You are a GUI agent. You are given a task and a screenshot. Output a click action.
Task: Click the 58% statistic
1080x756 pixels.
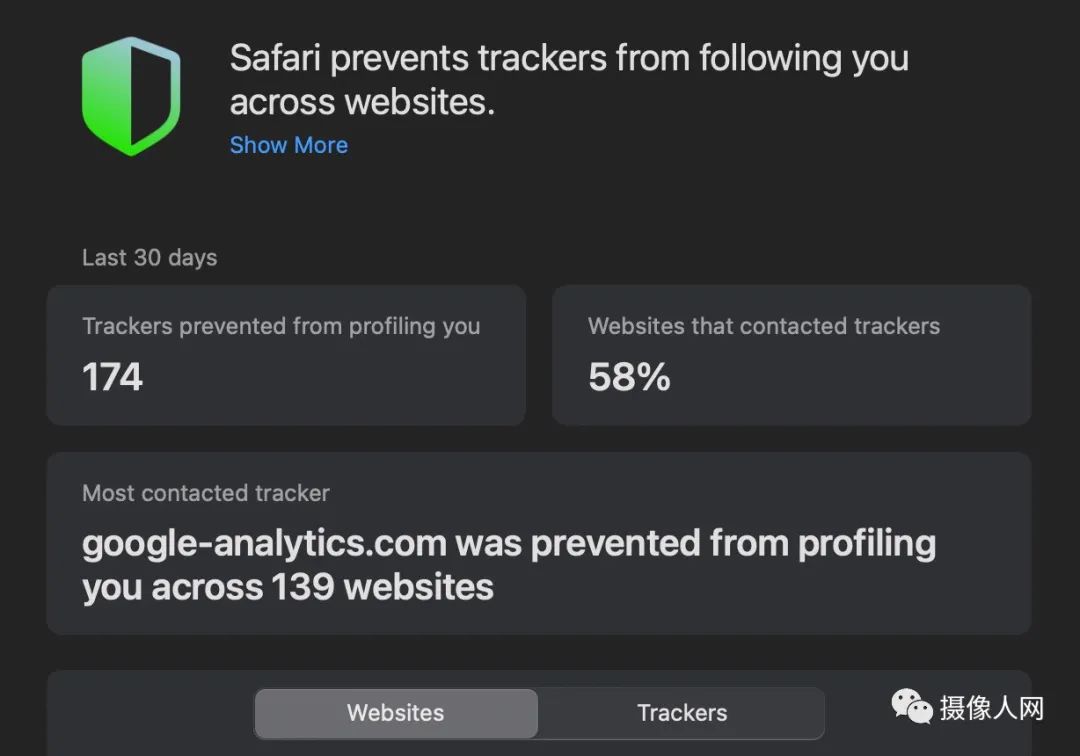point(629,377)
